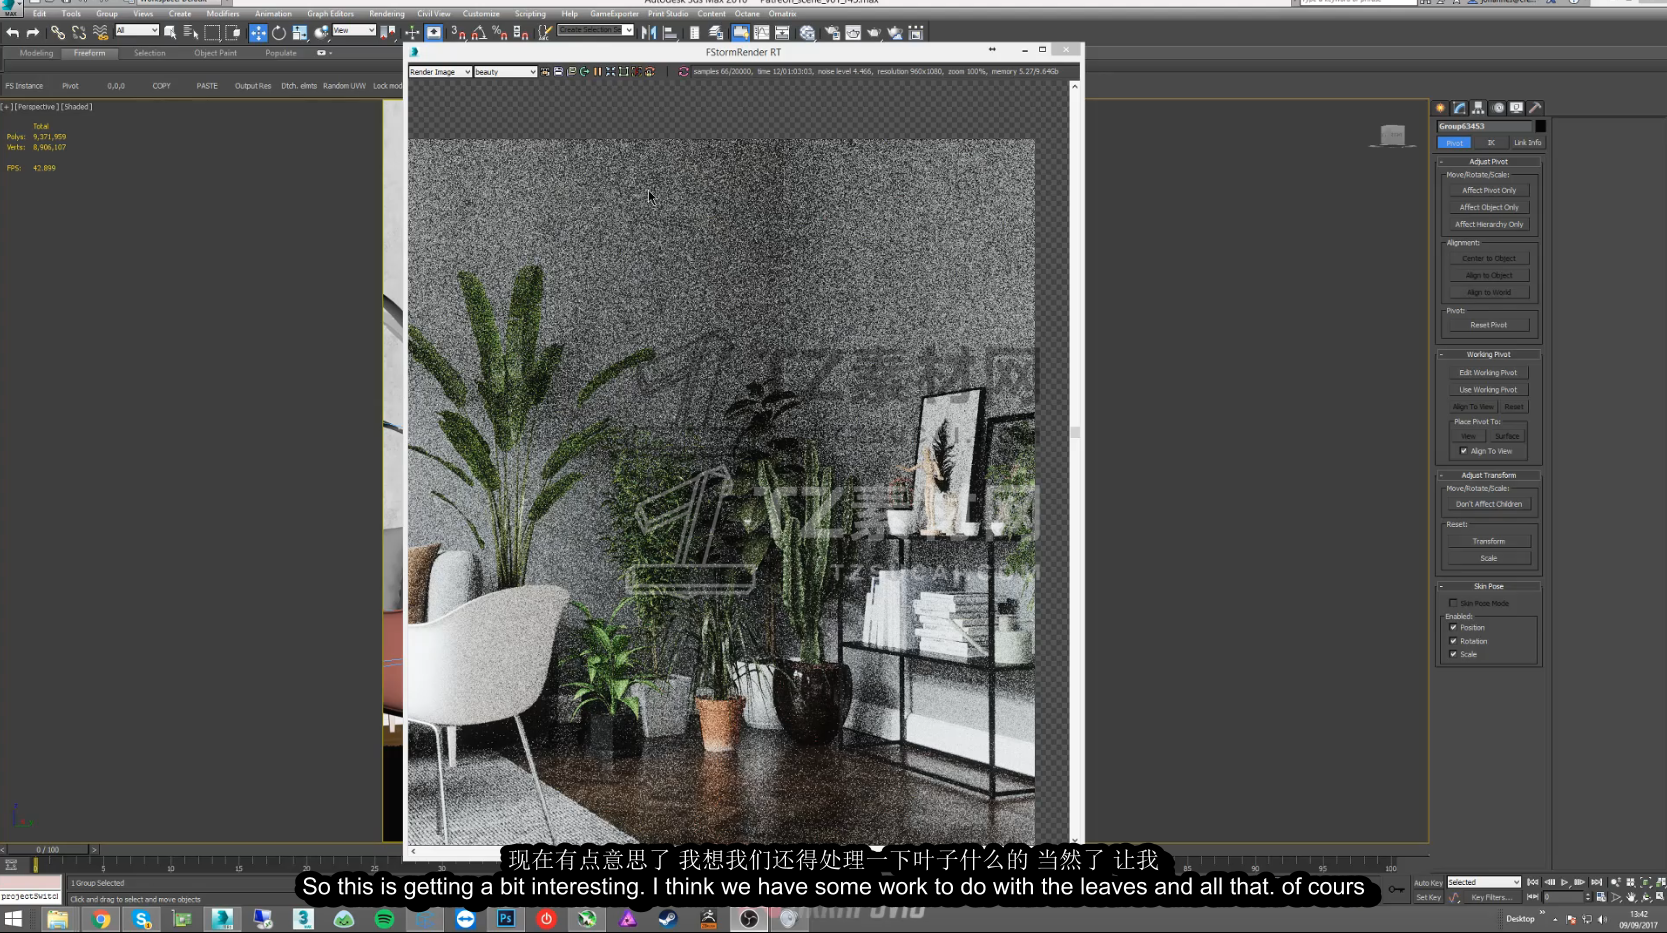Collapse the Working Pivot rollout
This screenshot has height=933, width=1667.
point(1489,354)
